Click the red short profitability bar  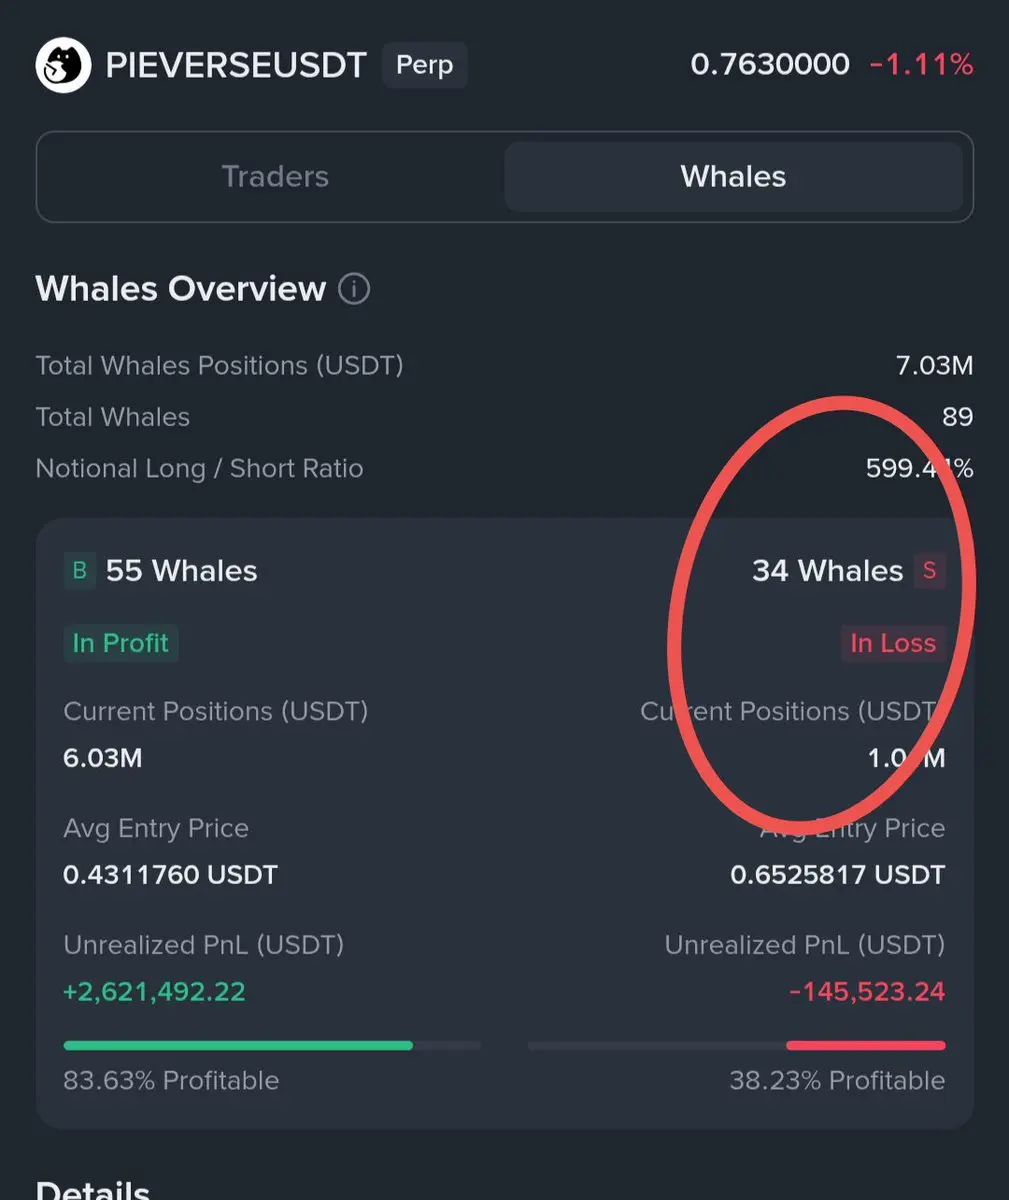[865, 1045]
